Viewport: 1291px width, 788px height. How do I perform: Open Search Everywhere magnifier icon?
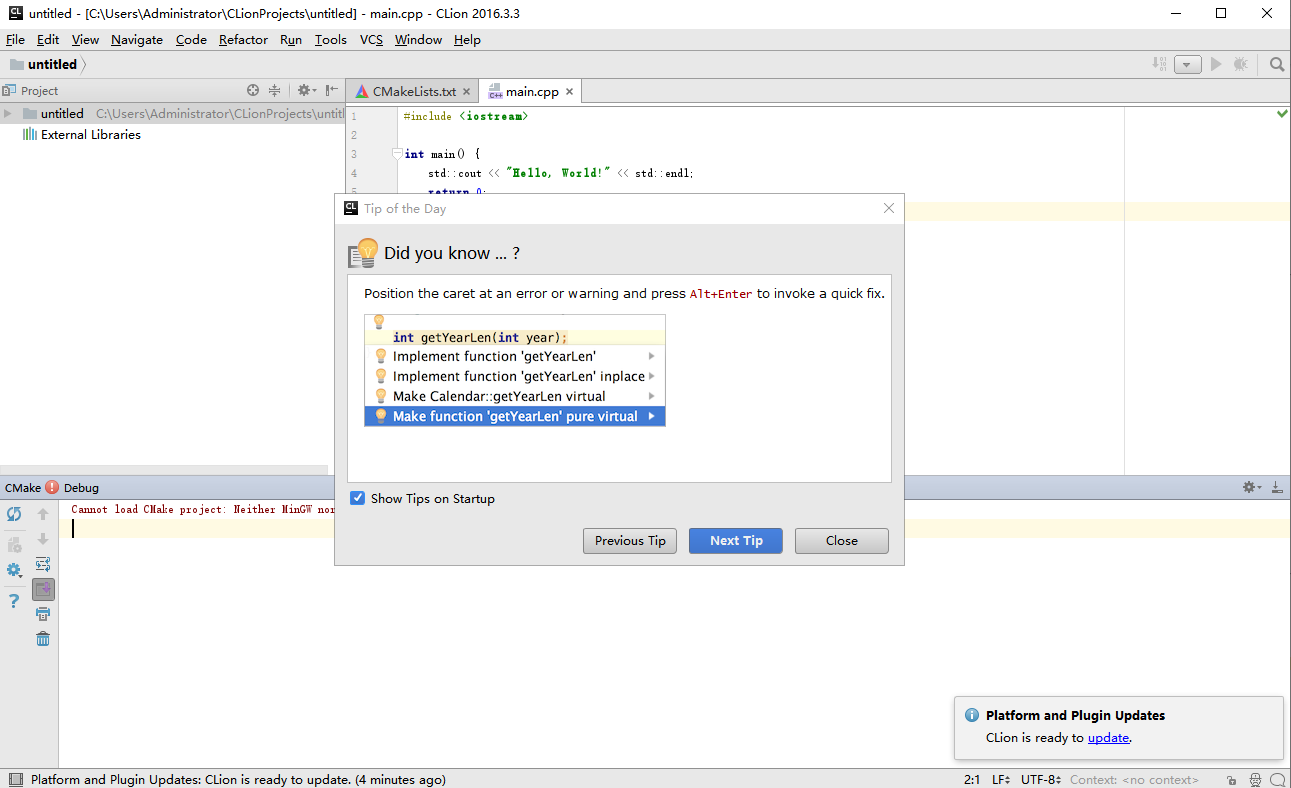[x=1277, y=64]
